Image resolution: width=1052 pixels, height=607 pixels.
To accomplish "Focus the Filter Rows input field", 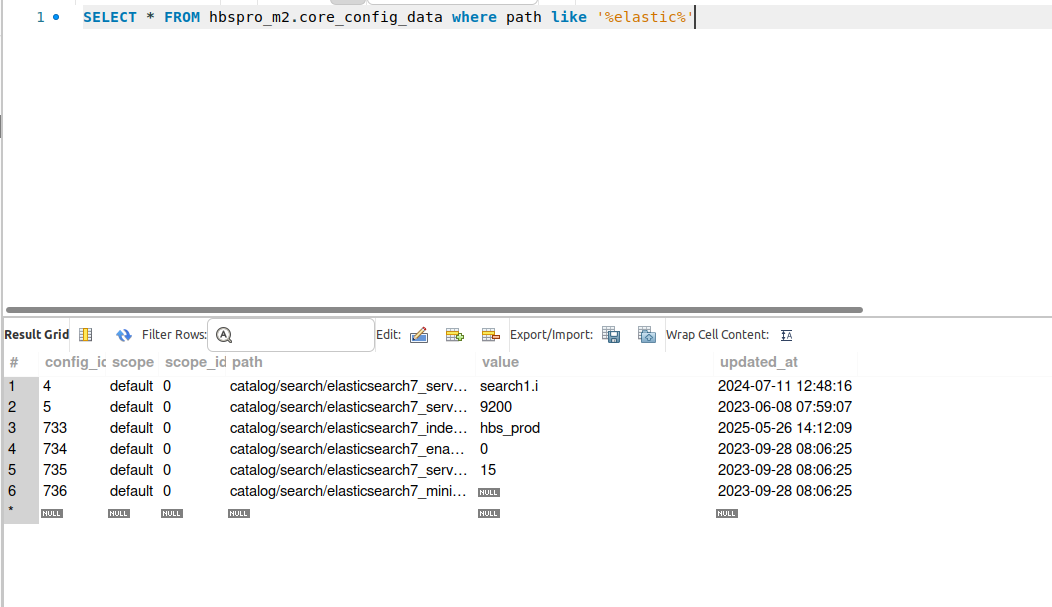I will [x=291, y=335].
